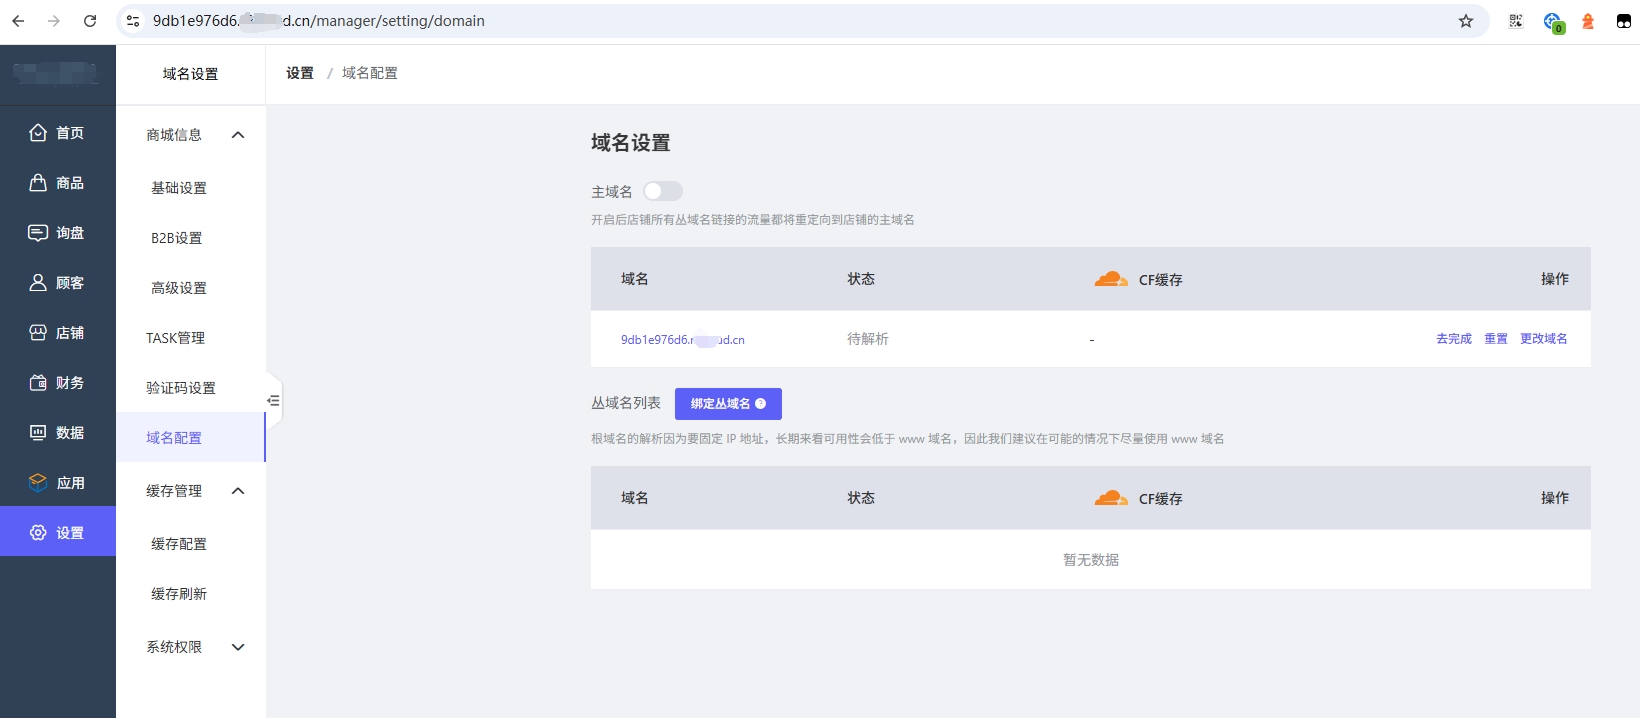Open the 基础设置 menu item
Viewport: 1640px width, 718px height.
(179, 188)
